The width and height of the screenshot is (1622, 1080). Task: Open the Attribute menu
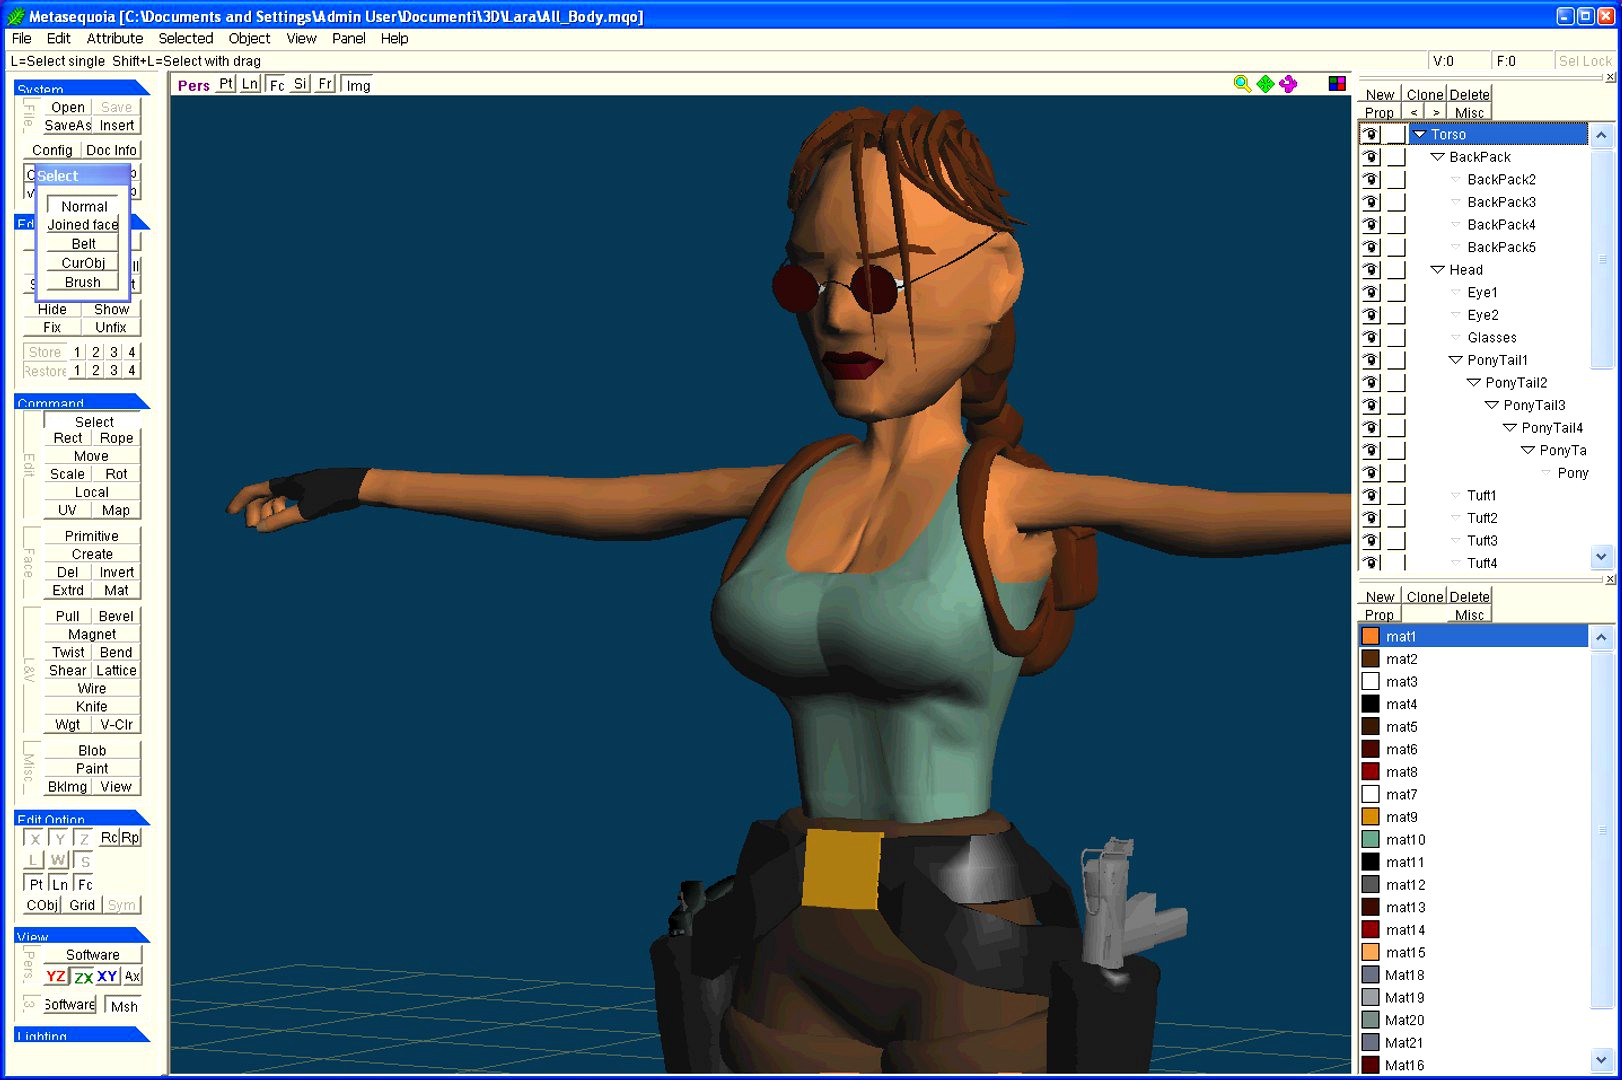click(114, 38)
